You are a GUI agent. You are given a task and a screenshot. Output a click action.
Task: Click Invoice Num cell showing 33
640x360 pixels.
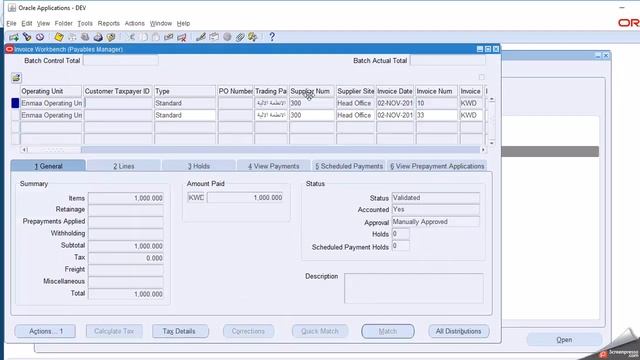click(436, 116)
